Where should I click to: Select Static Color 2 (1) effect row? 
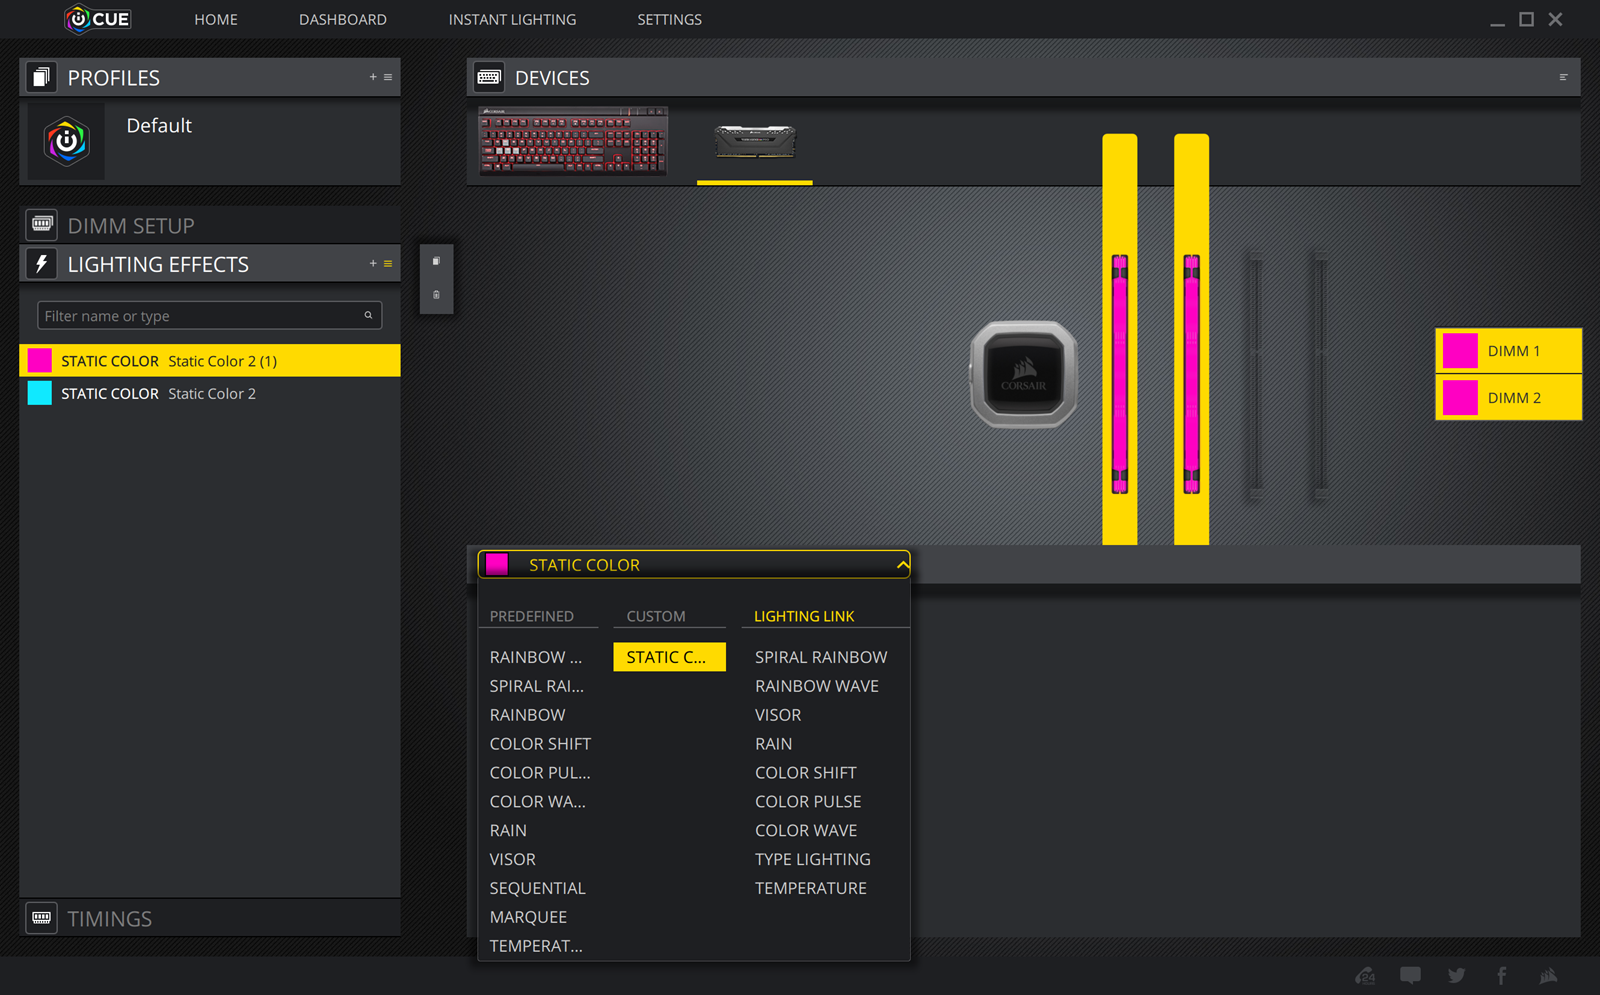tap(210, 361)
